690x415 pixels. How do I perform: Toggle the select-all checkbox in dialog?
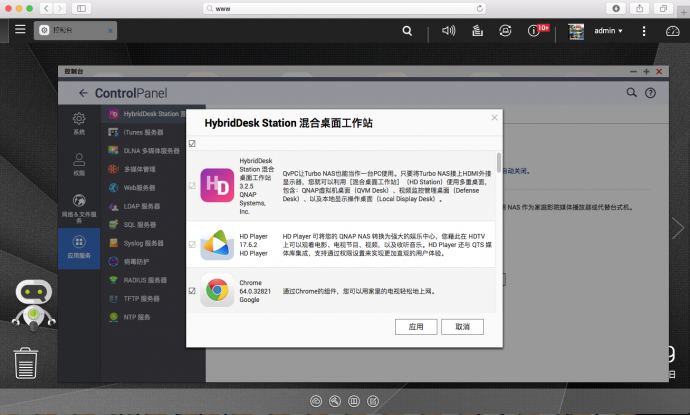[x=192, y=143]
